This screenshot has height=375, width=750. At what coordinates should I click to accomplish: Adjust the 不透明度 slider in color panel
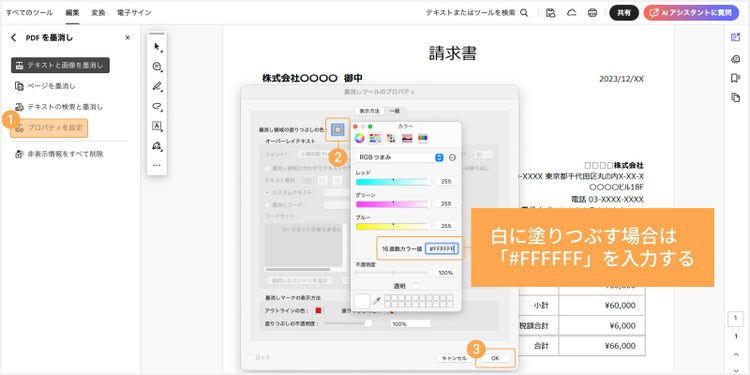point(393,272)
